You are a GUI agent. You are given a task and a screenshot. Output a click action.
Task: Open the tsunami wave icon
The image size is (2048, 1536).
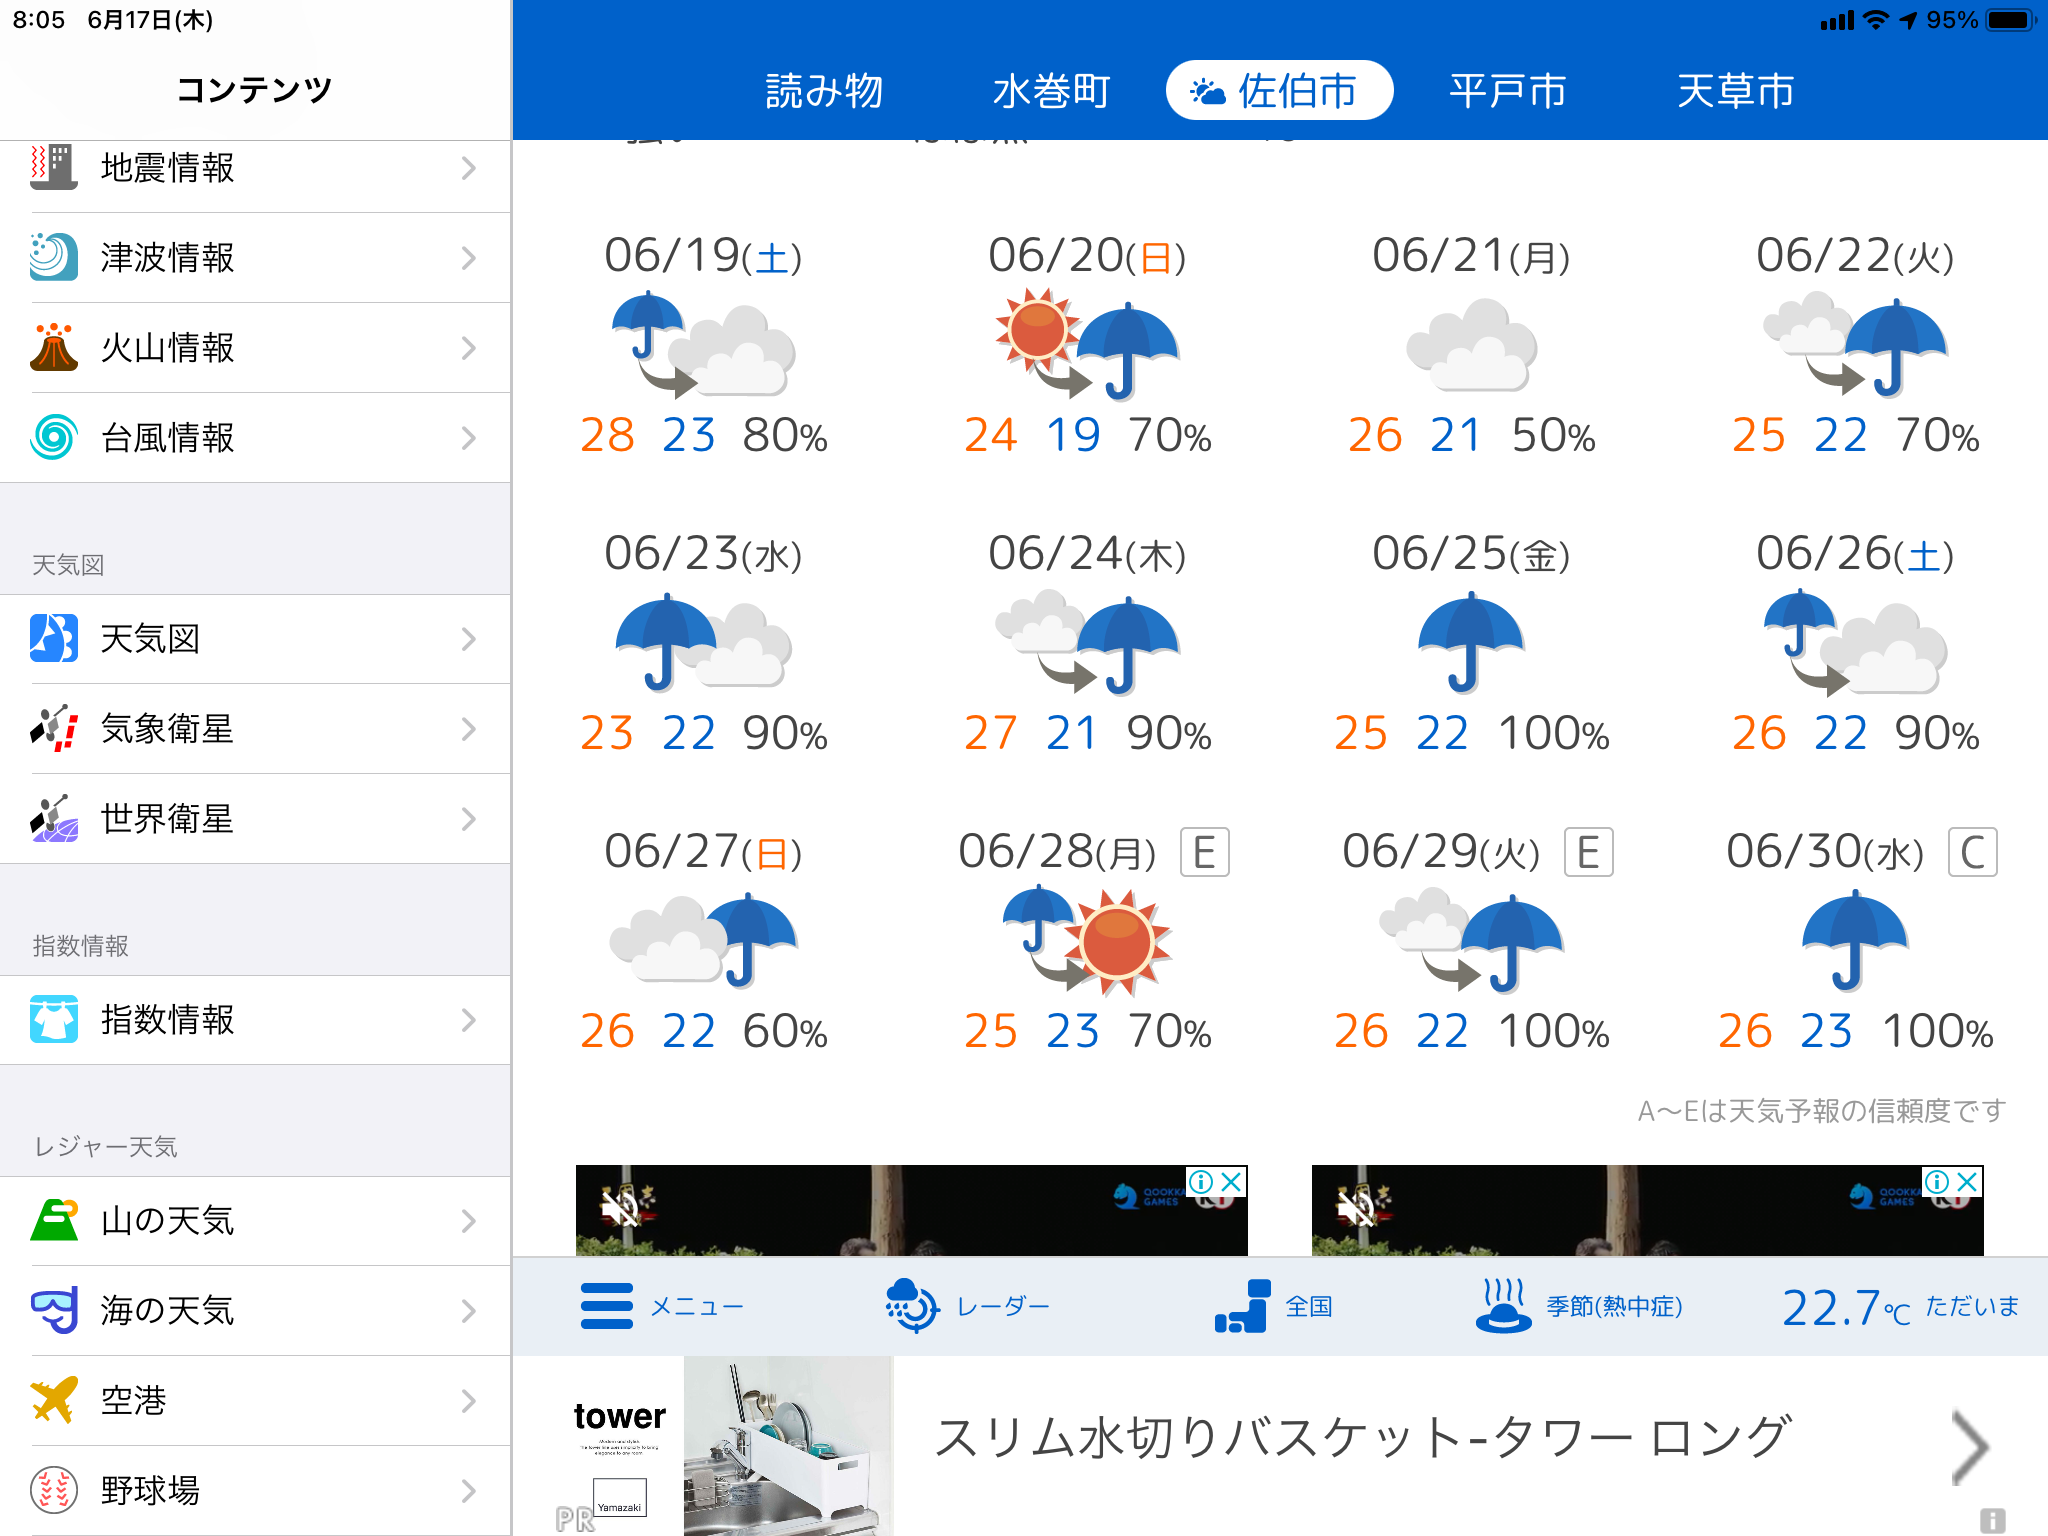pos(54,258)
